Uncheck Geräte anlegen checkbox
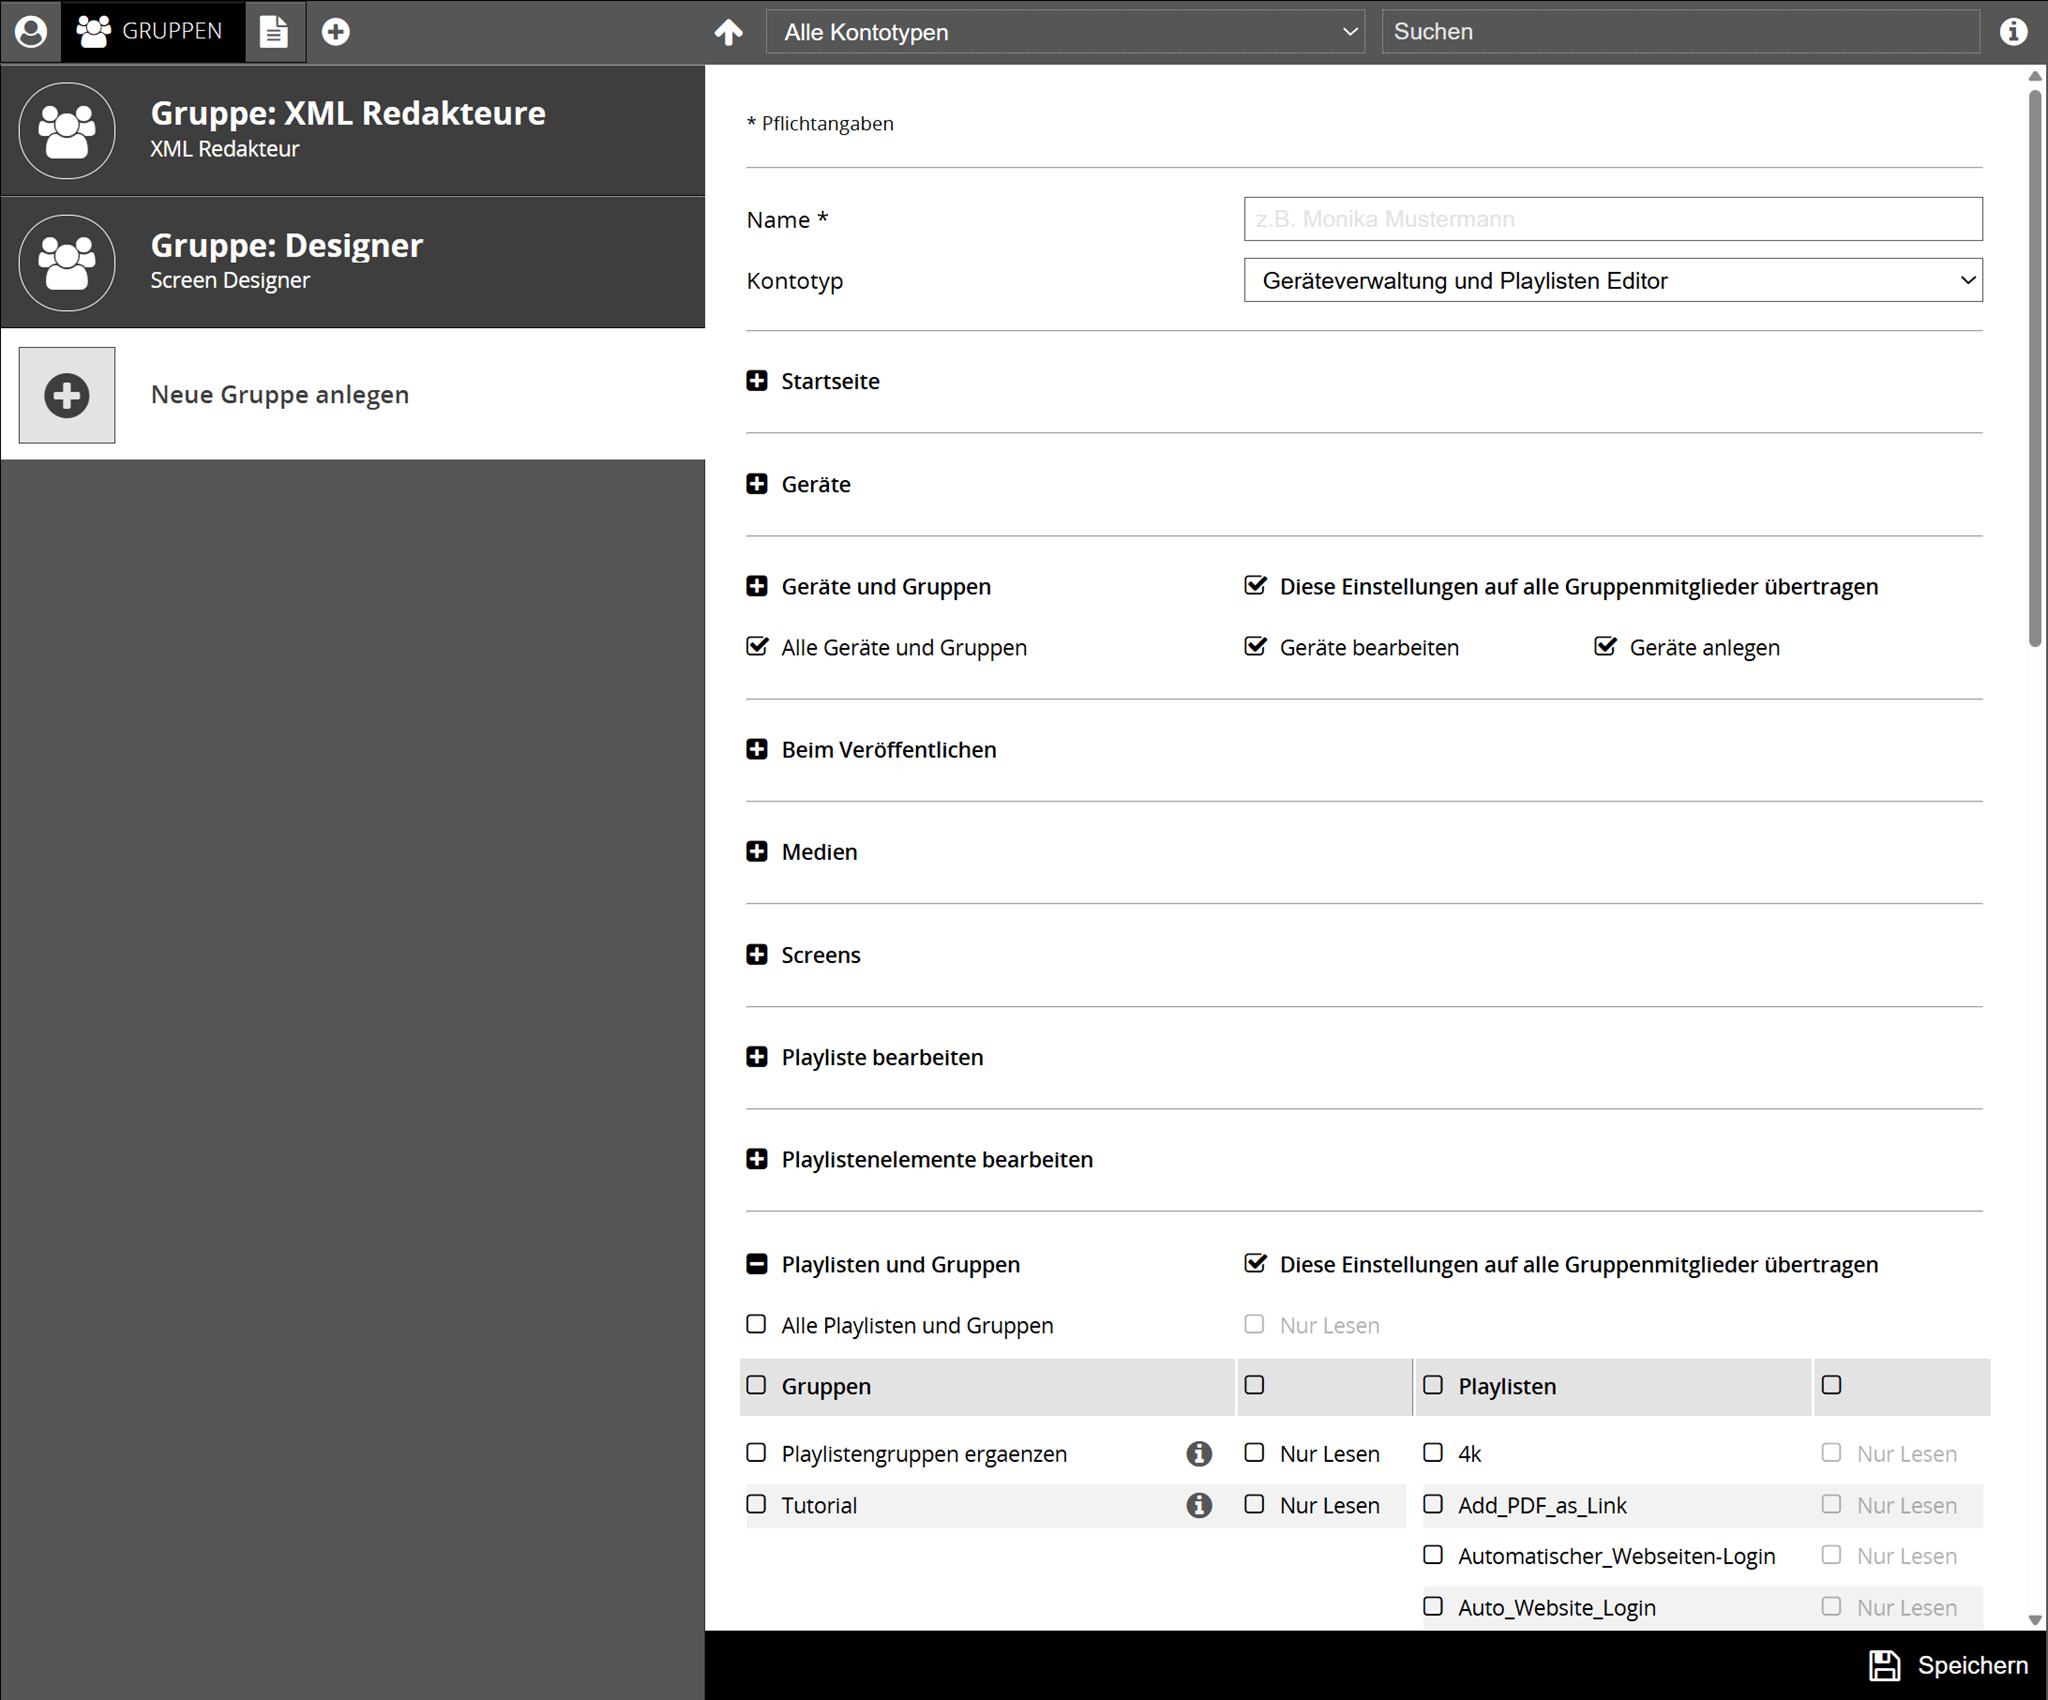This screenshot has width=2048, height=1700. tap(1605, 647)
